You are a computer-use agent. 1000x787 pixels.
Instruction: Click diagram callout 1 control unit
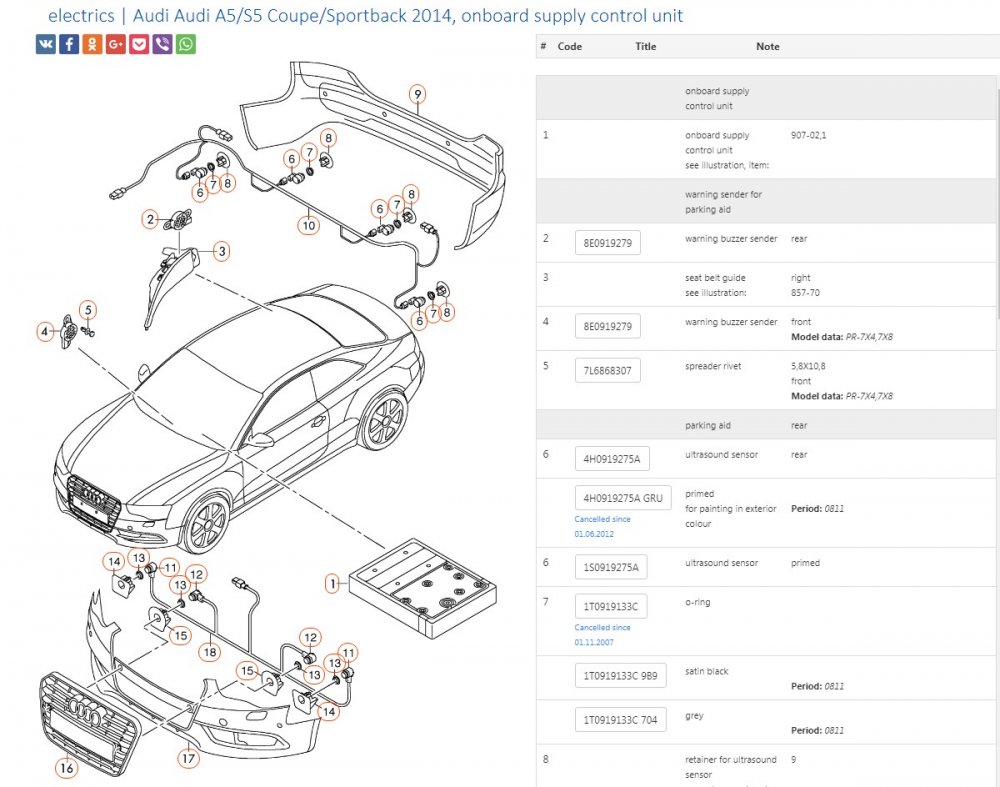[332, 584]
